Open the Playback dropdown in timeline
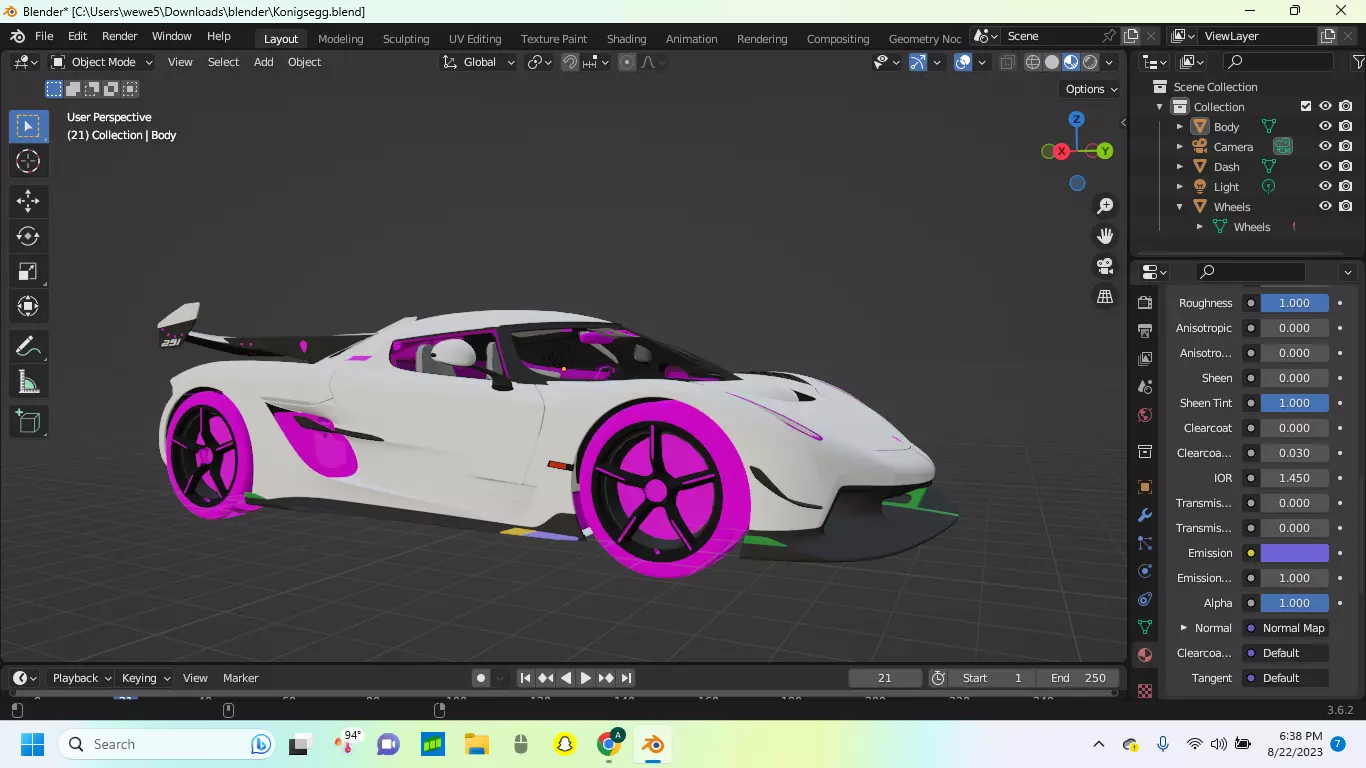 pyautogui.click(x=79, y=678)
